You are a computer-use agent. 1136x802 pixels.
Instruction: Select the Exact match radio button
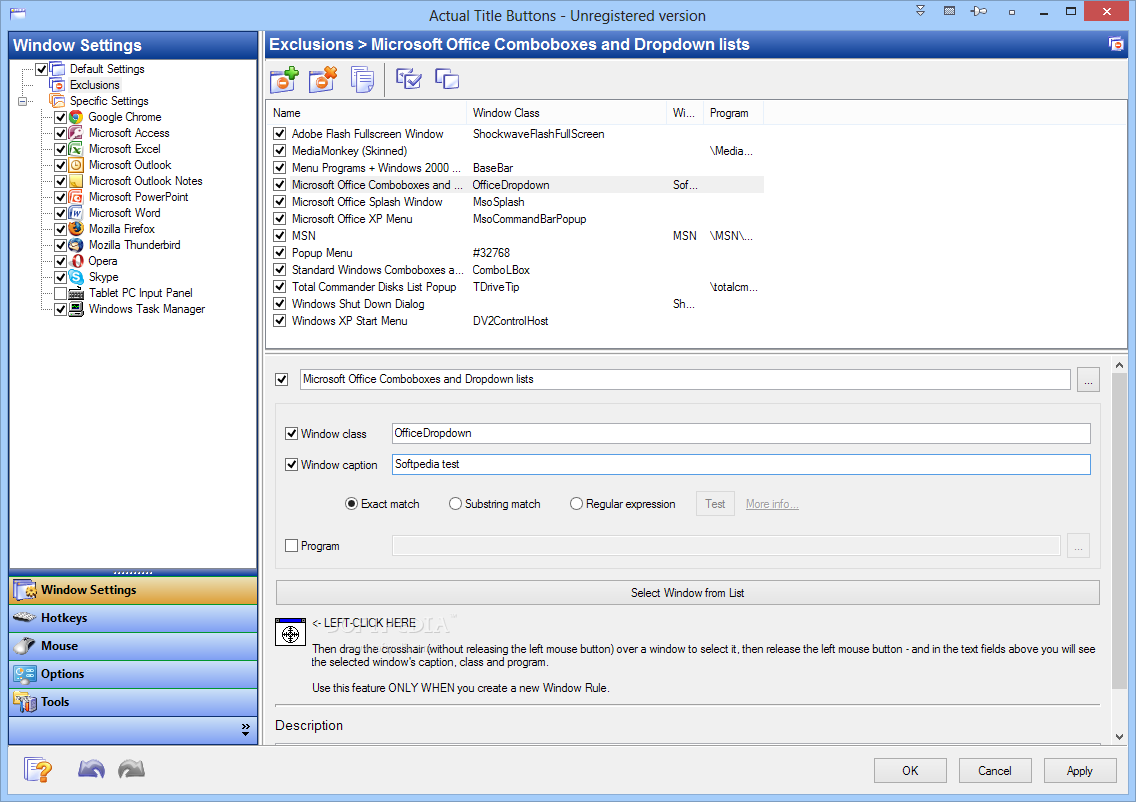click(x=351, y=504)
